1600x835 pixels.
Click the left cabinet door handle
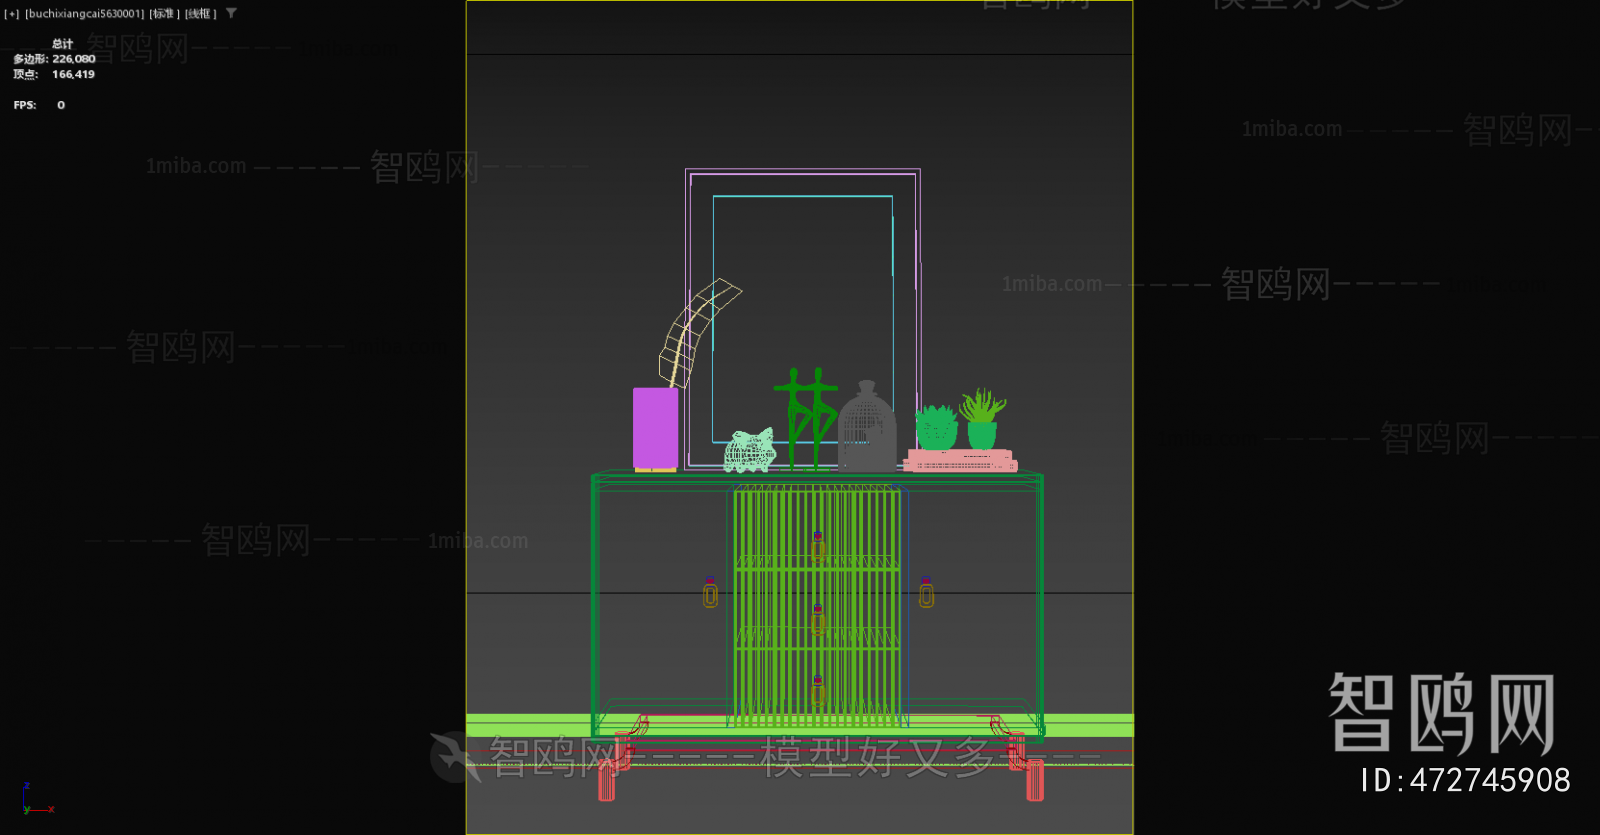pos(710,594)
